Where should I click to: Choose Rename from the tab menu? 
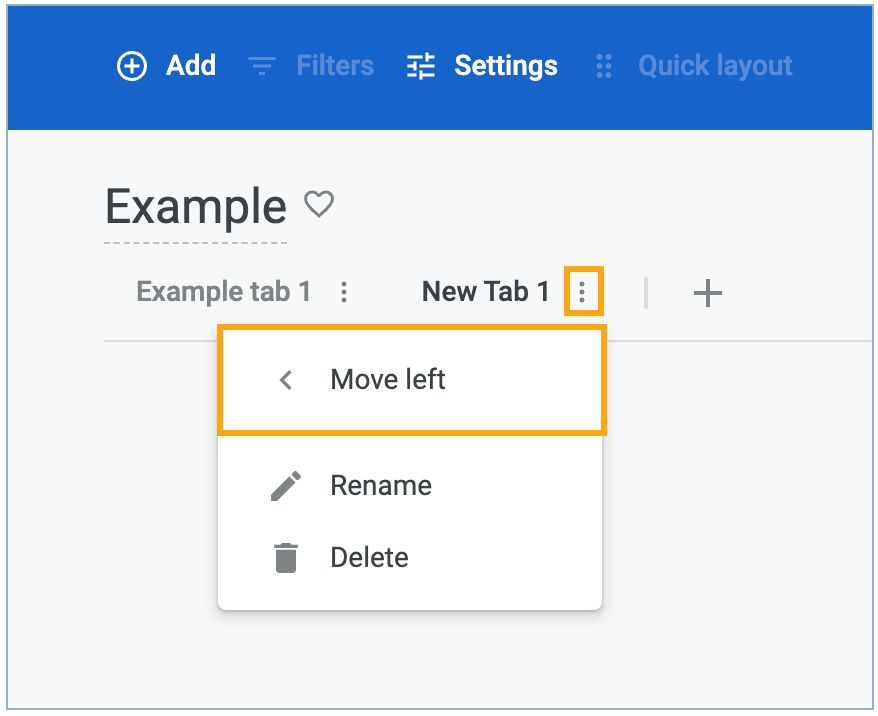coord(381,486)
